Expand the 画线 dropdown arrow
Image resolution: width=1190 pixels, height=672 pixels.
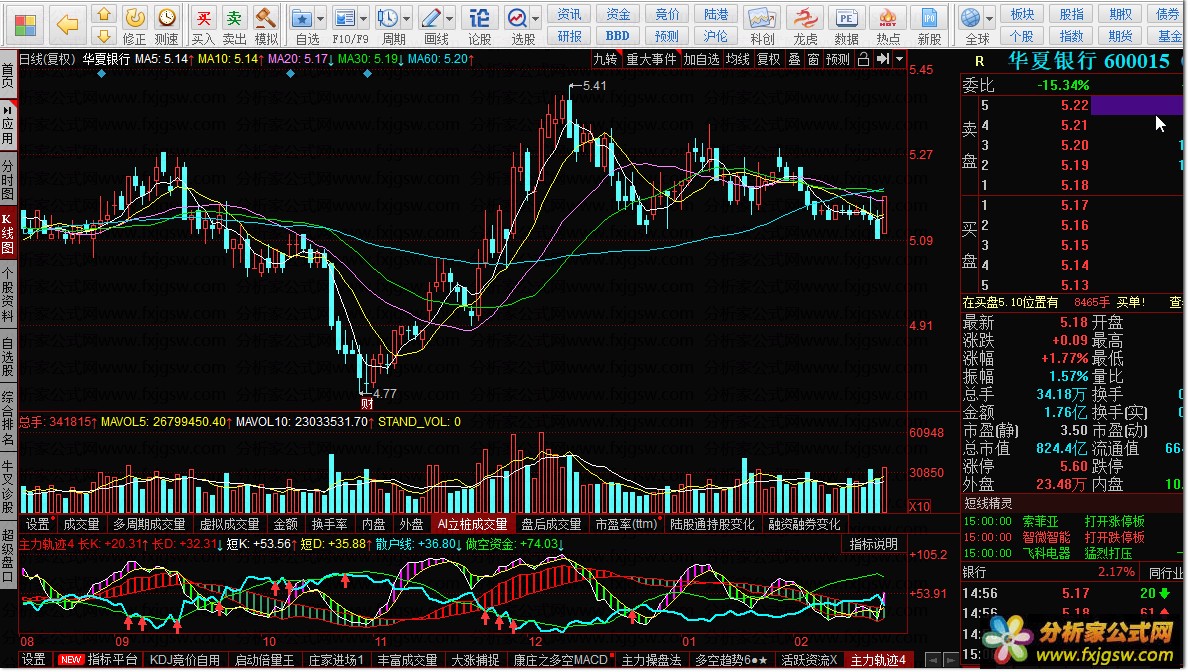[x=451, y=17]
